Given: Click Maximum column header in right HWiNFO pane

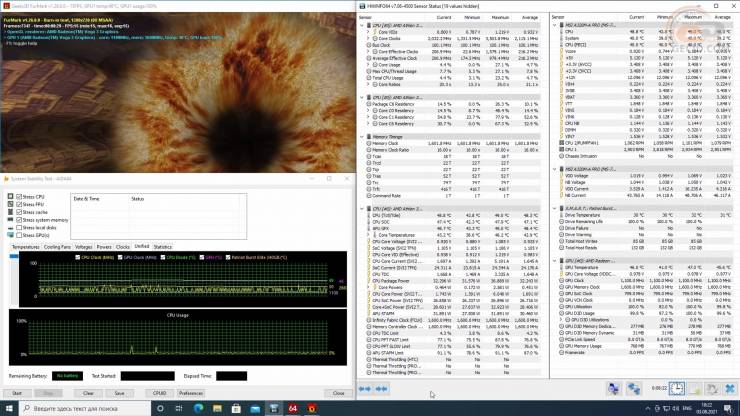Looking at the screenshot, I should 693,17.
